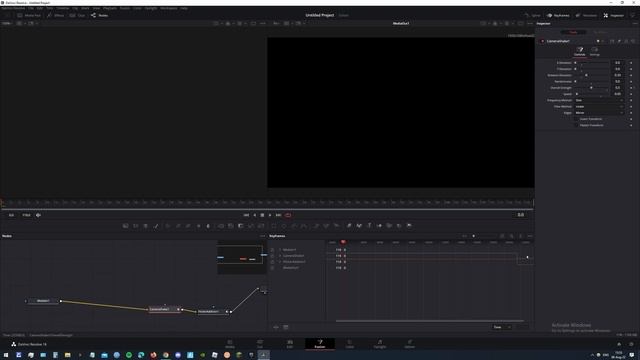Toggle the Spline panel button
Viewport: 640px width, 360px height.
pyautogui.click(x=533, y=16)
